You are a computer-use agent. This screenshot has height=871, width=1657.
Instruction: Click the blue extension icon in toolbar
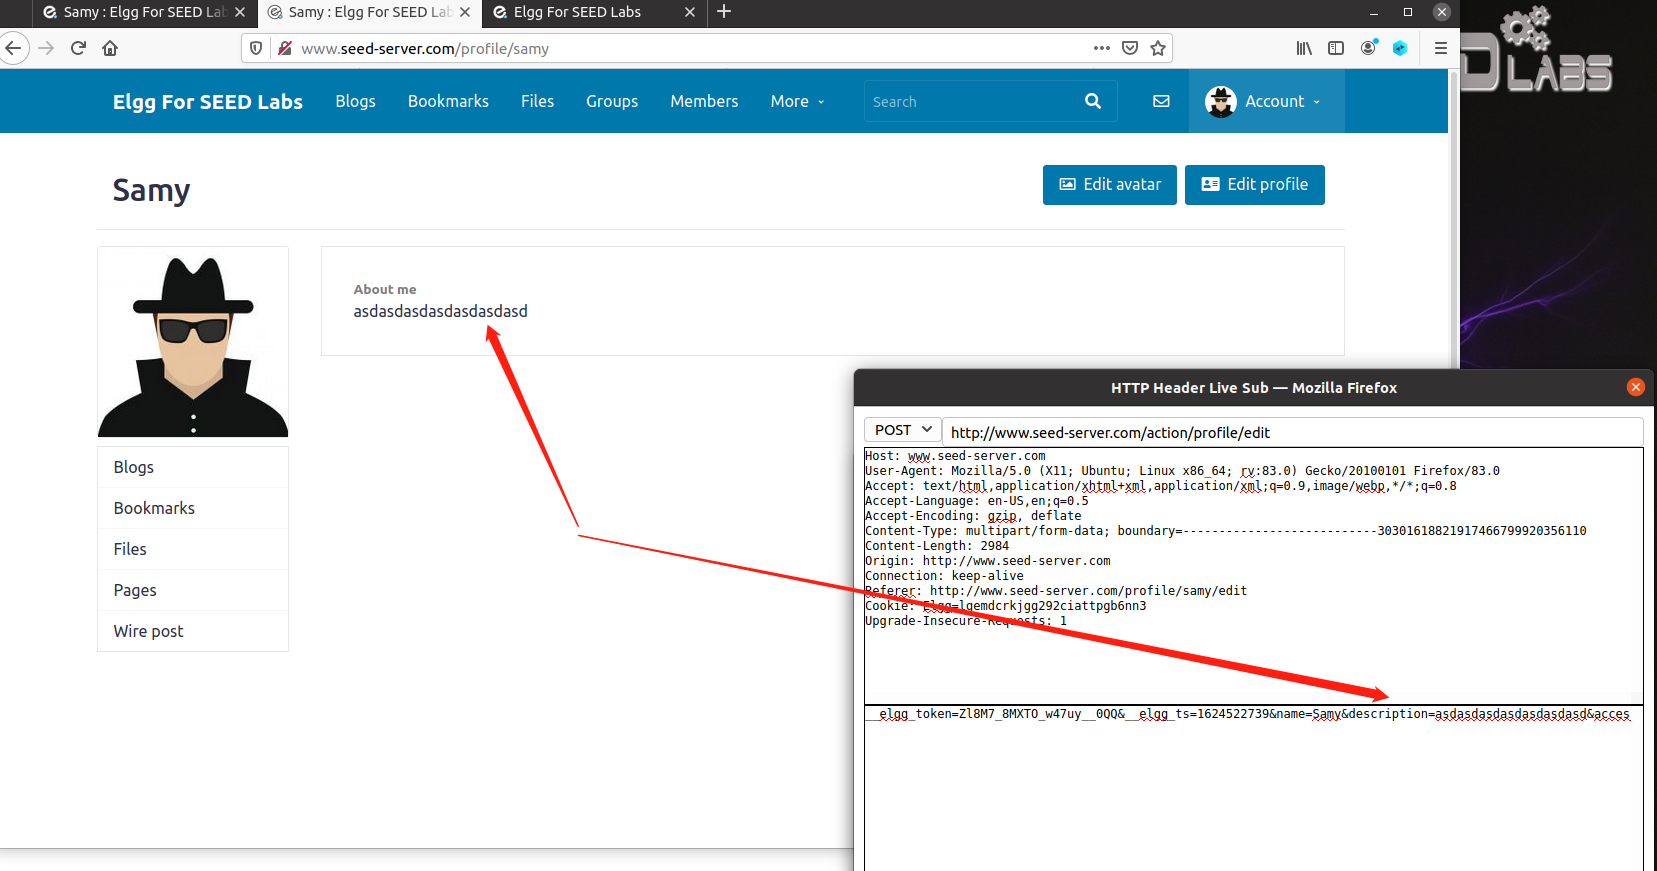coord(1400,48)
